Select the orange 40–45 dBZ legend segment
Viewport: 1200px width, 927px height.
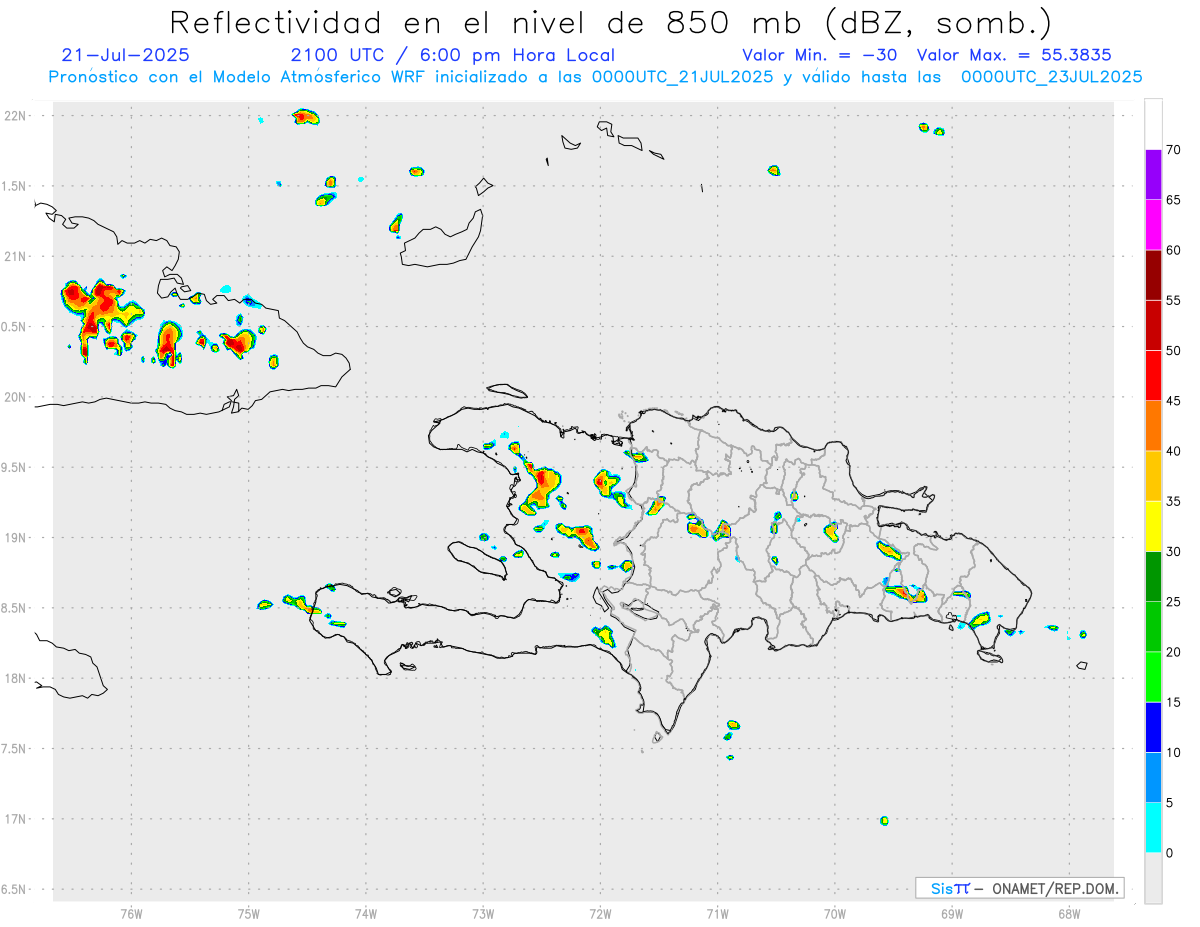pos(1153,426)
